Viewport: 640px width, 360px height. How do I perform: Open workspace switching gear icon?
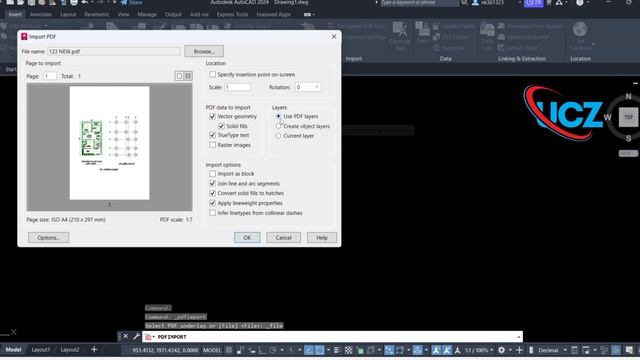coord(502,350)
